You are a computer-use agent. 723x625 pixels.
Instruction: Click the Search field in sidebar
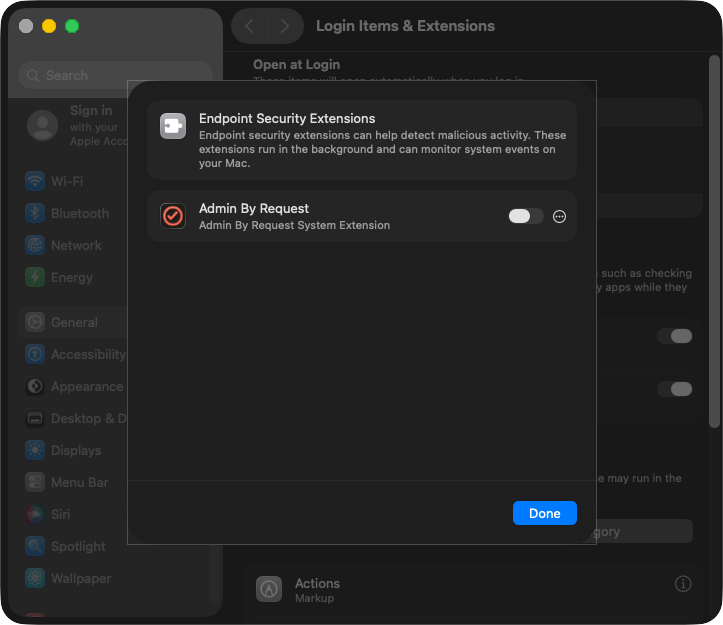pyautogui.click(x=115, y=75)
